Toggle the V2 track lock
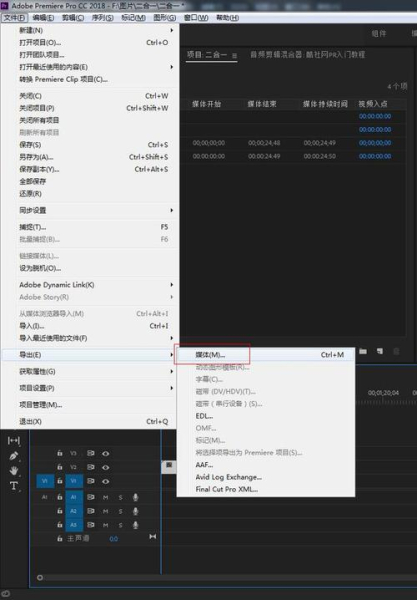 click(x=60, y=467)
